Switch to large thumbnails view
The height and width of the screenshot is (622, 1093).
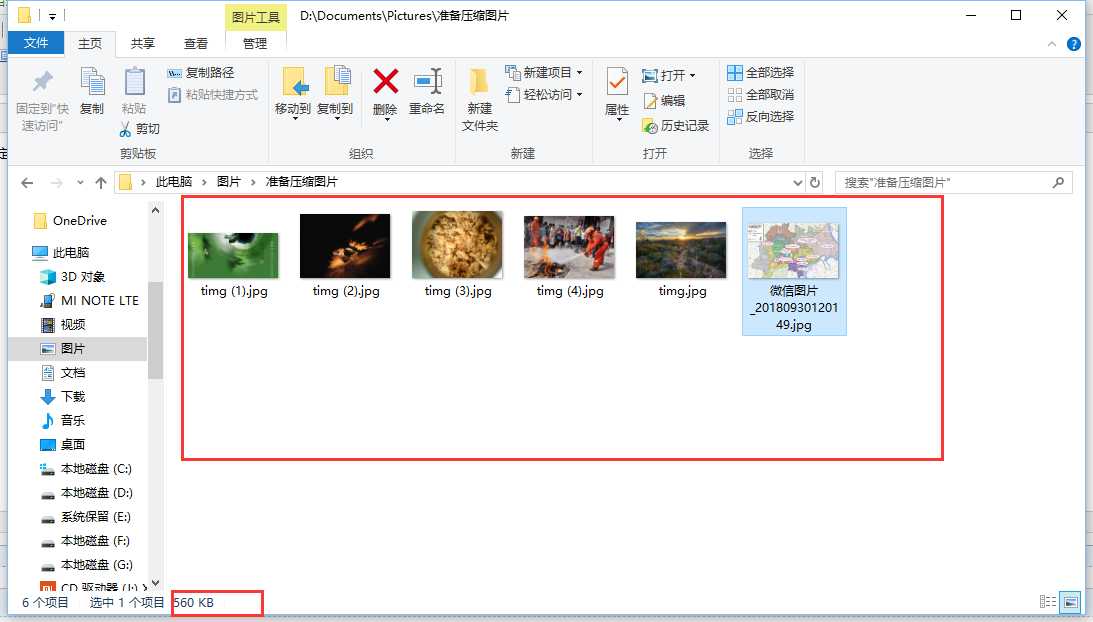(1070, 602)
